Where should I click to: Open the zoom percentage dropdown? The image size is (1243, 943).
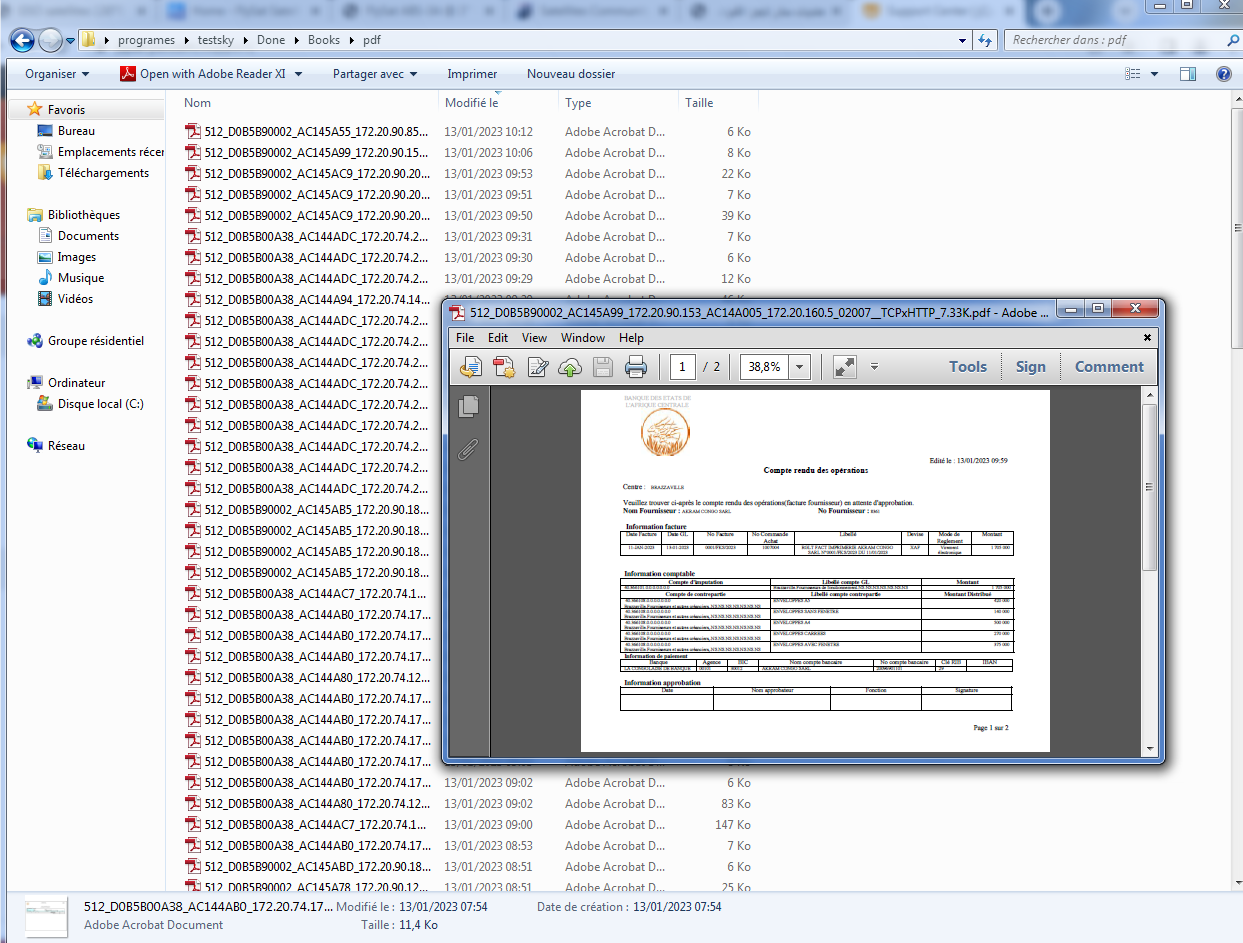click(800, 367)
